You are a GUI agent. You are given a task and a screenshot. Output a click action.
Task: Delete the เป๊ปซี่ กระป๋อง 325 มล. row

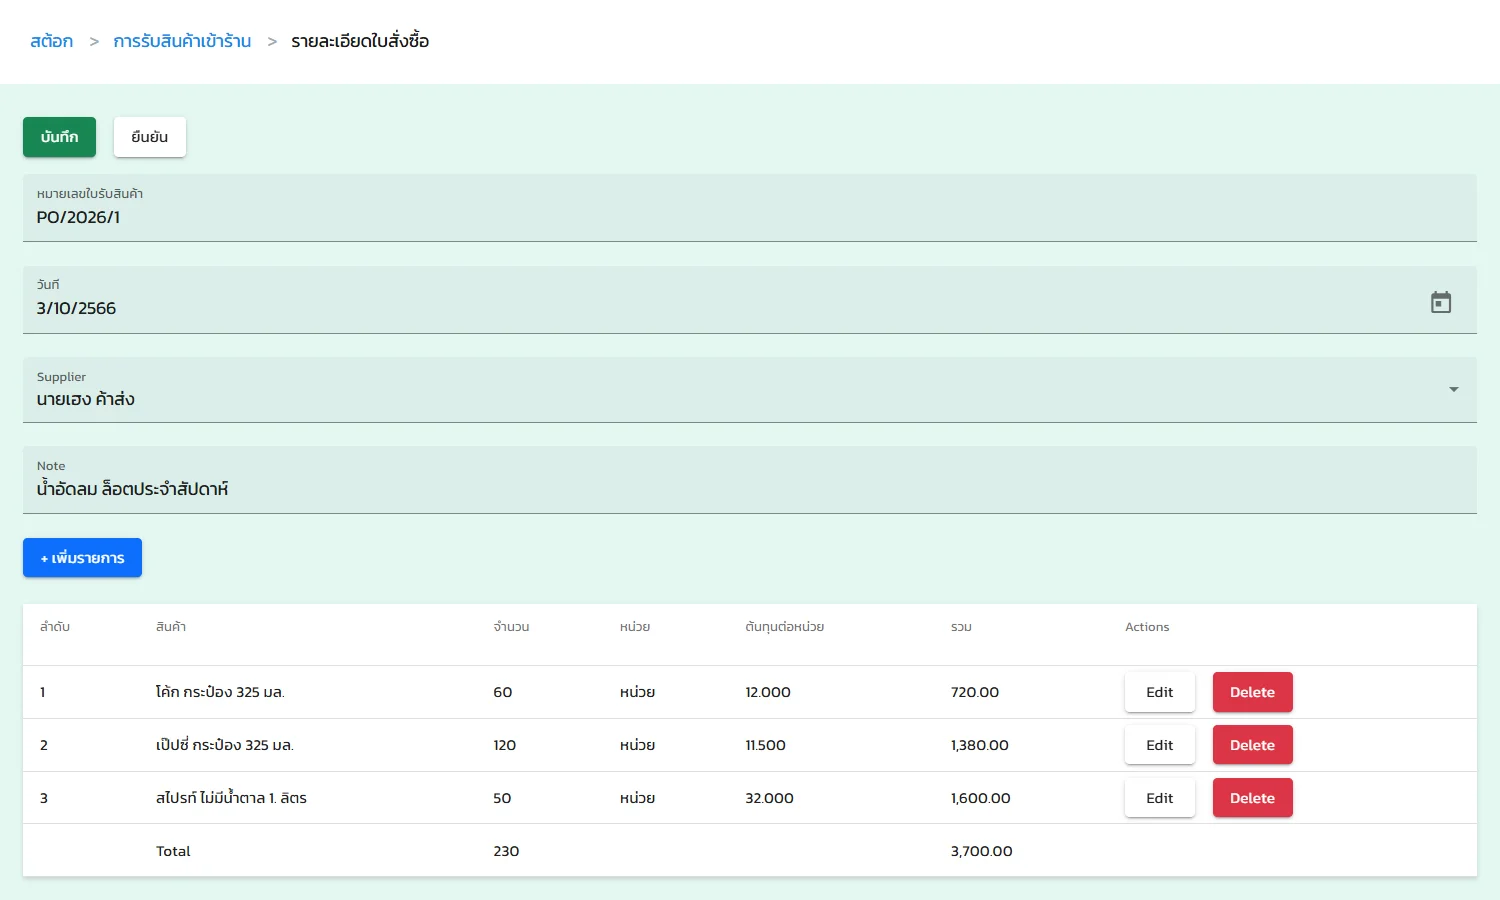pos(1252,744)
